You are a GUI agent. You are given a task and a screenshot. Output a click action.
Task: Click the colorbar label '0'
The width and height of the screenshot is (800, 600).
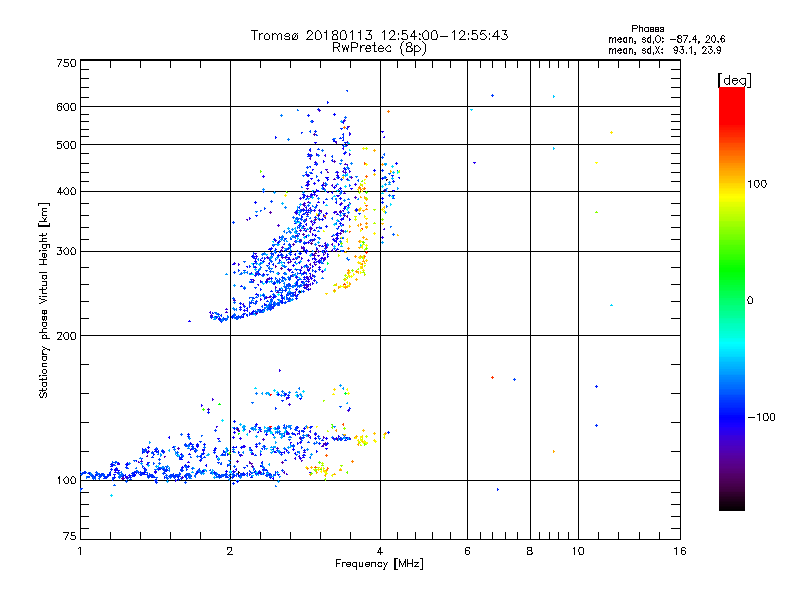750,301
